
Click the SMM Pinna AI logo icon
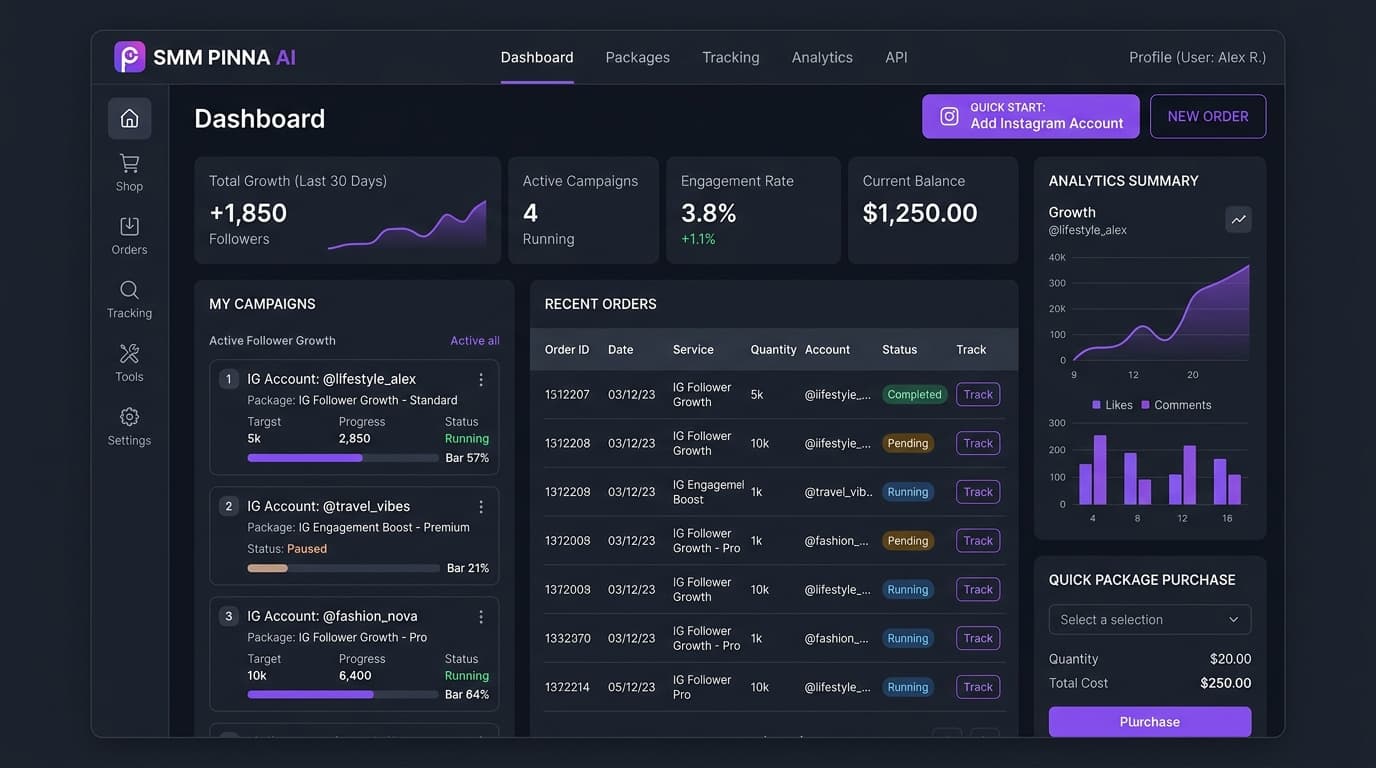tap(130, 57)
